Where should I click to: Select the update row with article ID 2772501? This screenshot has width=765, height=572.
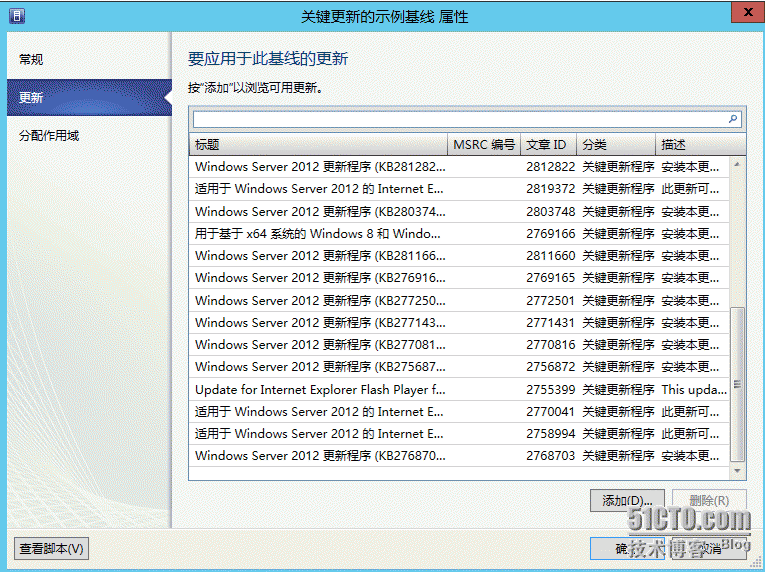(x=459, y=300)
